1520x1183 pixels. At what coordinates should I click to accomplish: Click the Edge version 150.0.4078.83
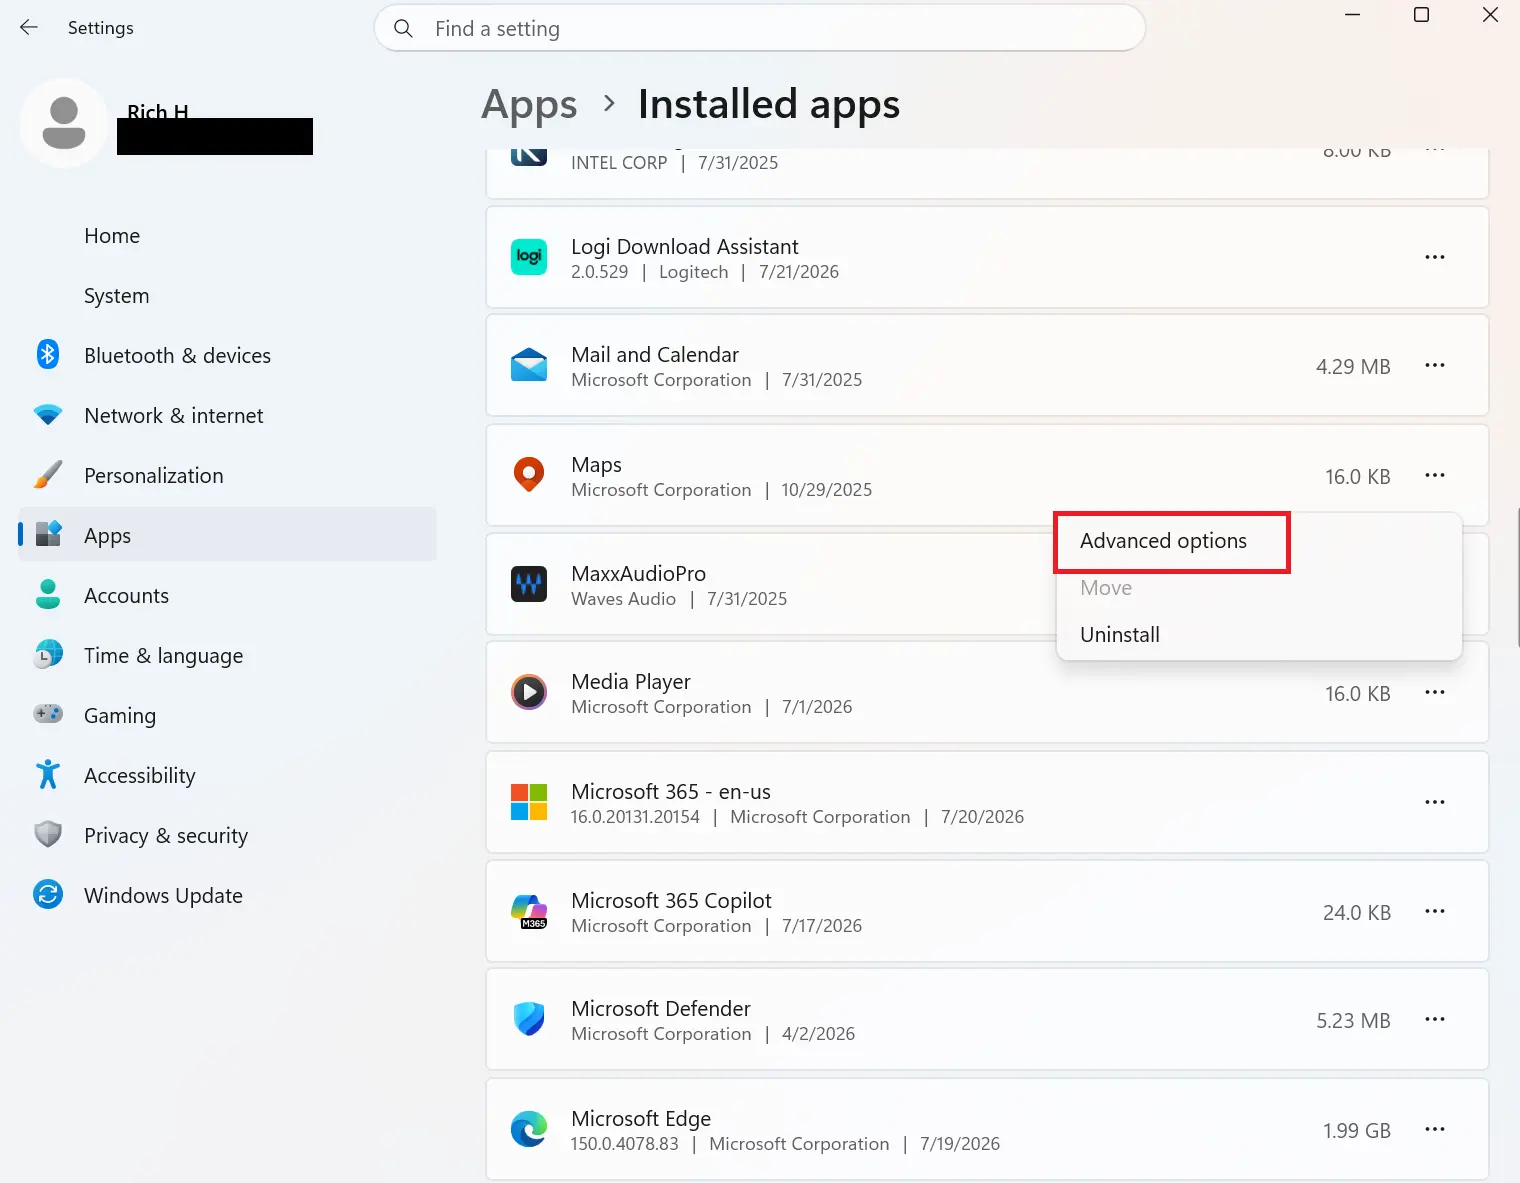coord(625,1144)
